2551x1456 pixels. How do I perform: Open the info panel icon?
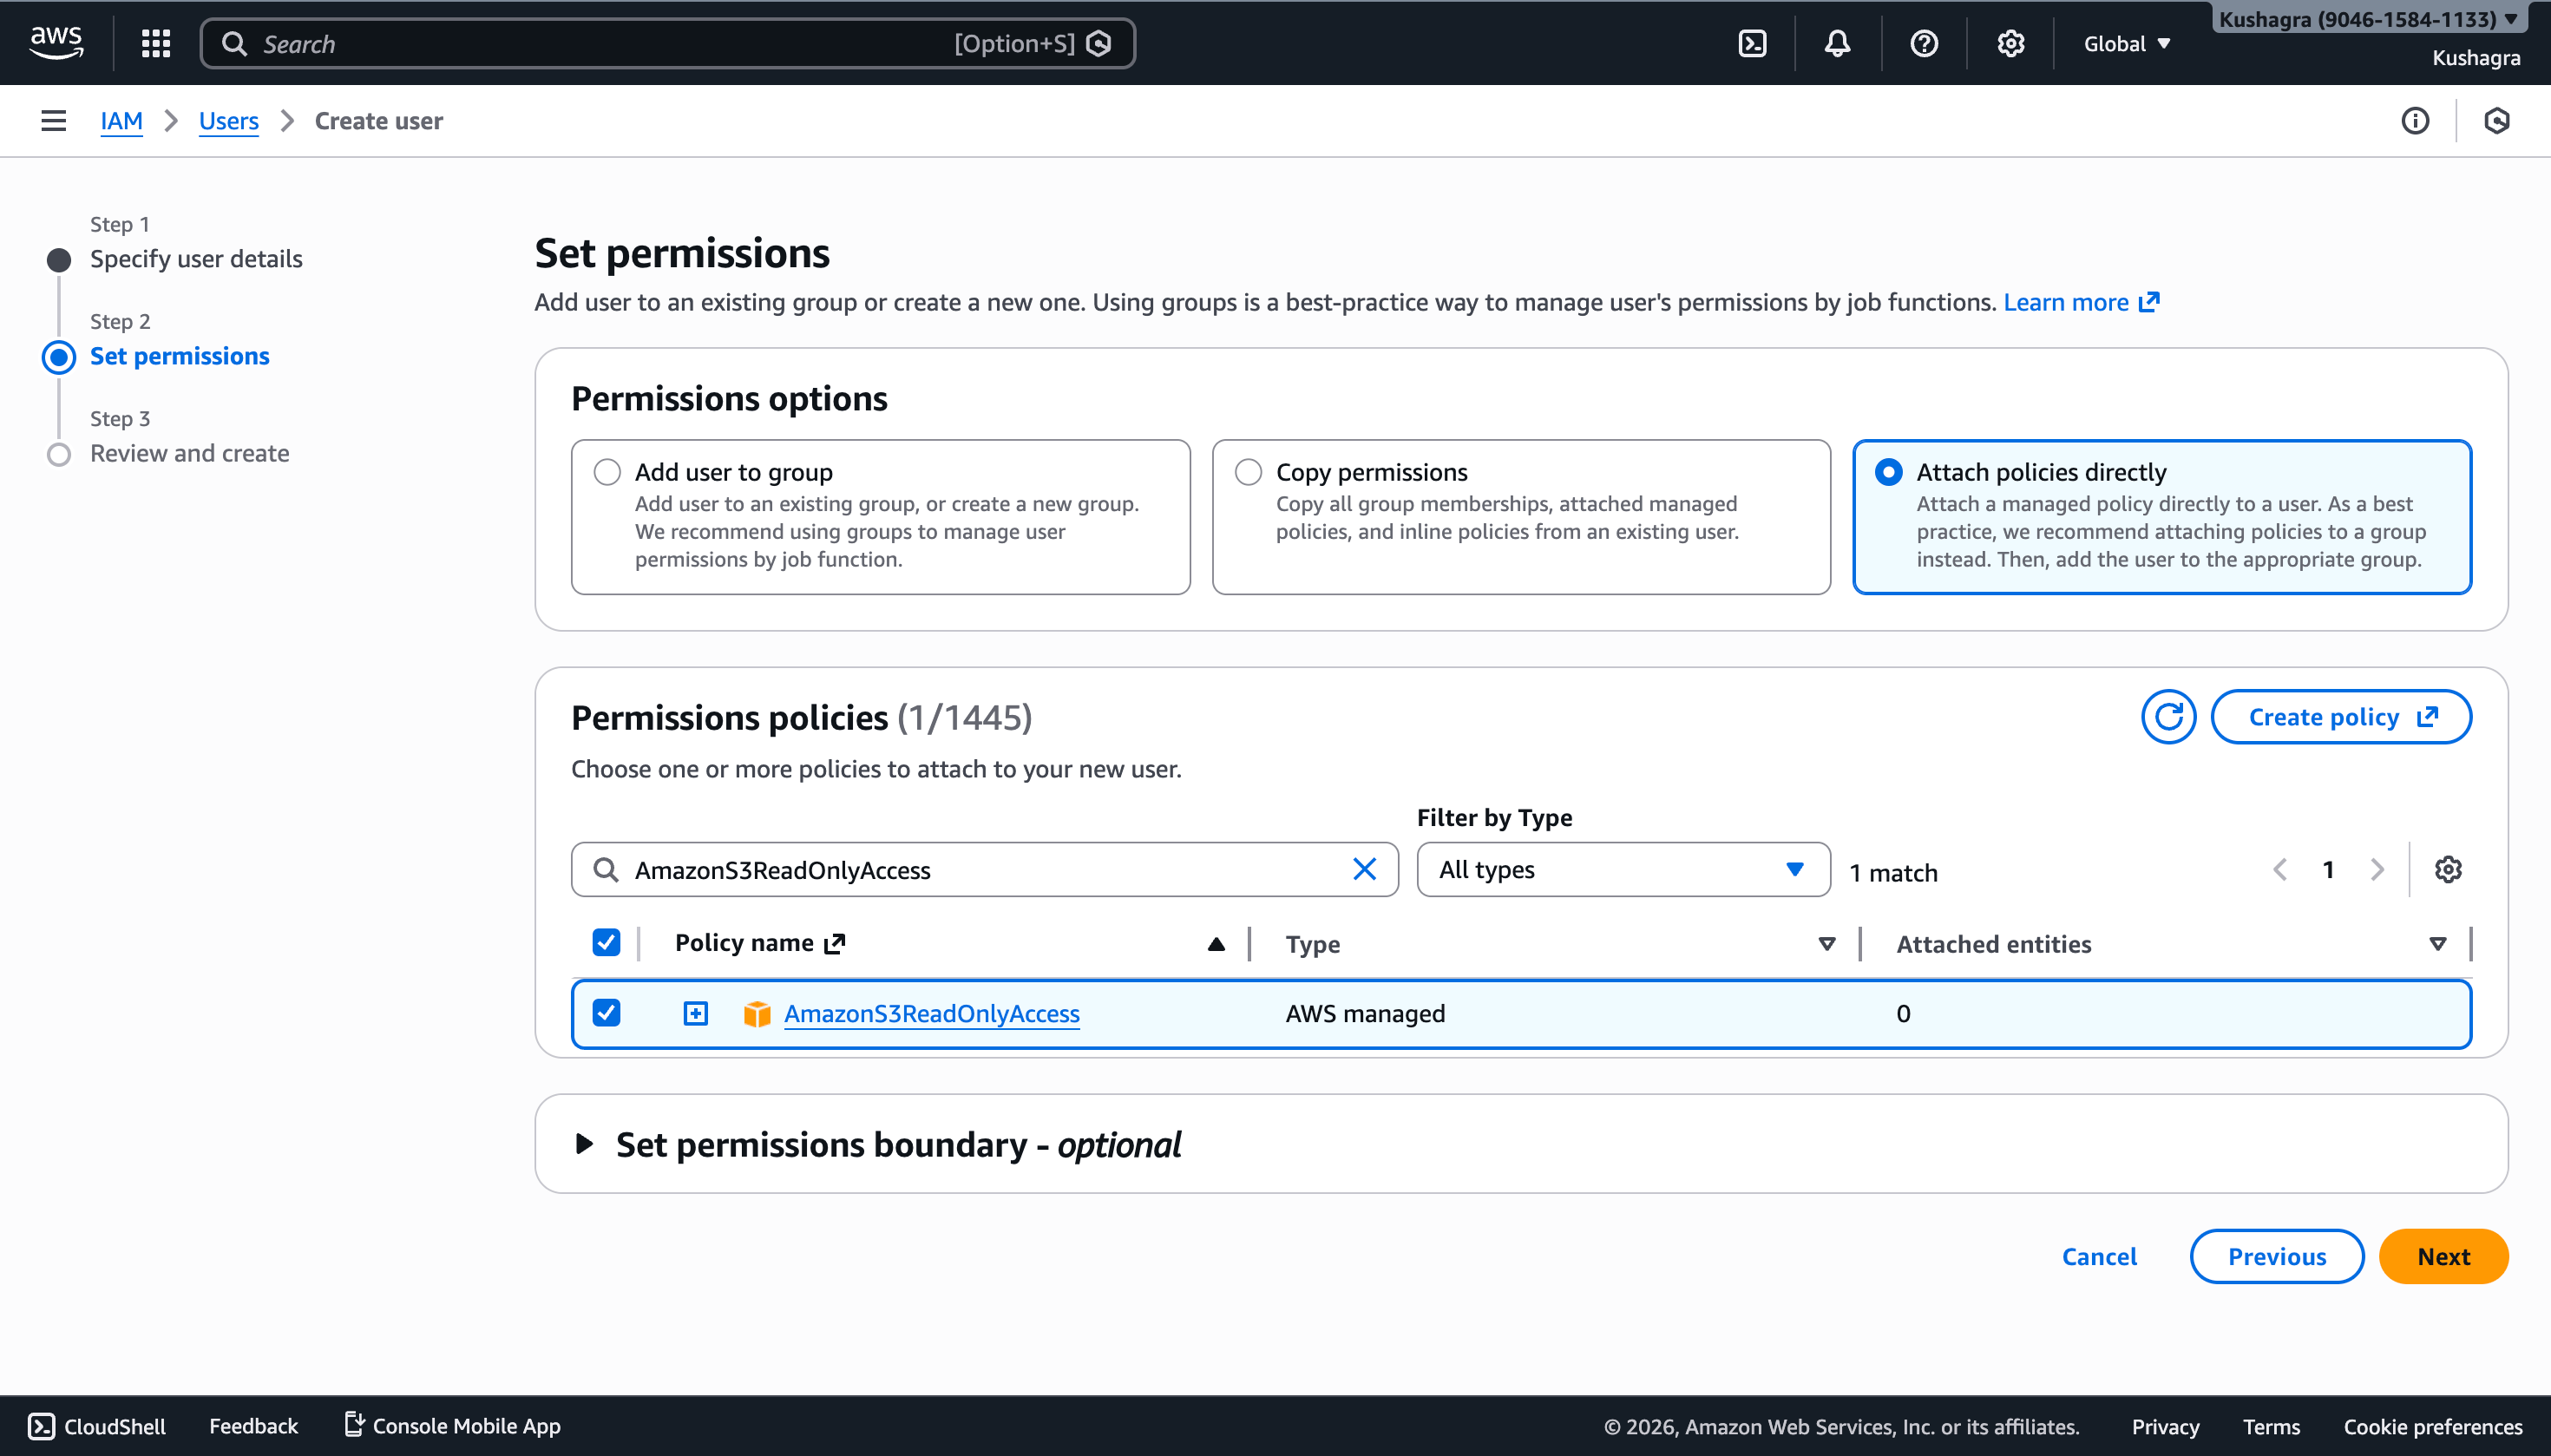click(2415, 121)
